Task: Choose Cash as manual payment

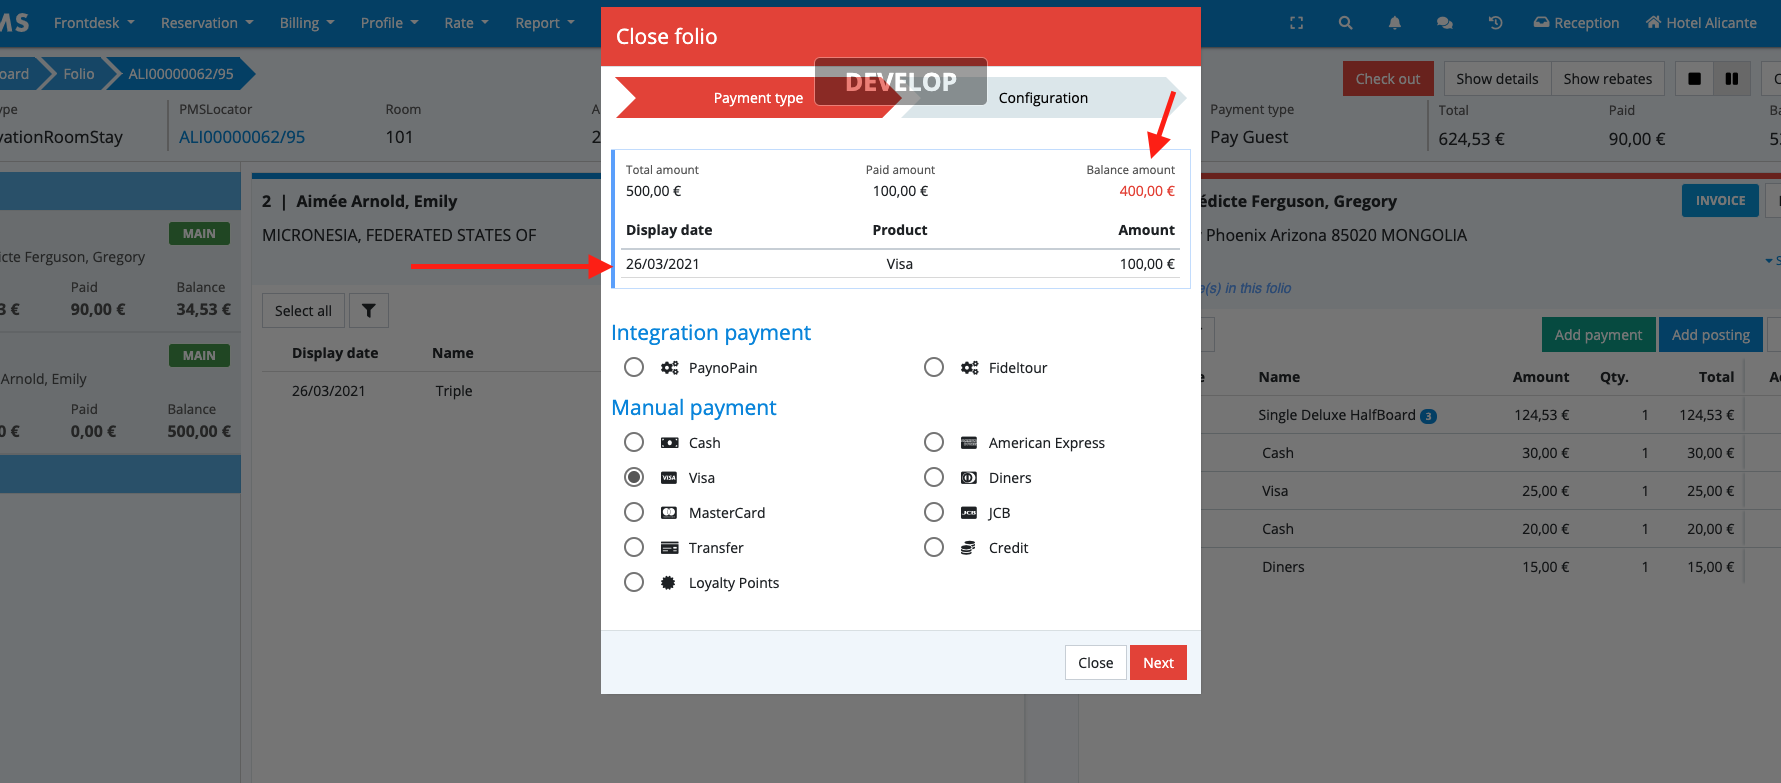Action: click(634, 442)
